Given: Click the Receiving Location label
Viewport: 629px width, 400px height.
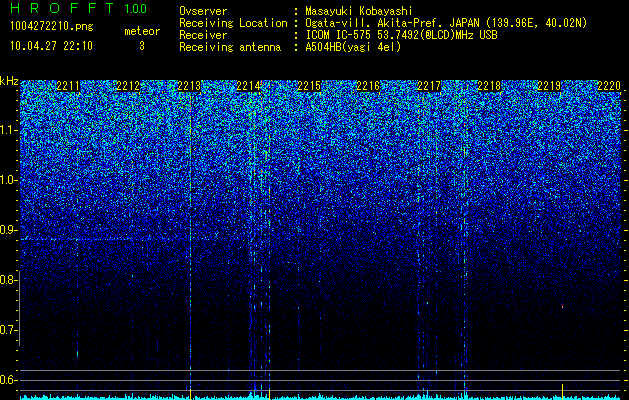Looking at the screenshot, I should (233, 23).
